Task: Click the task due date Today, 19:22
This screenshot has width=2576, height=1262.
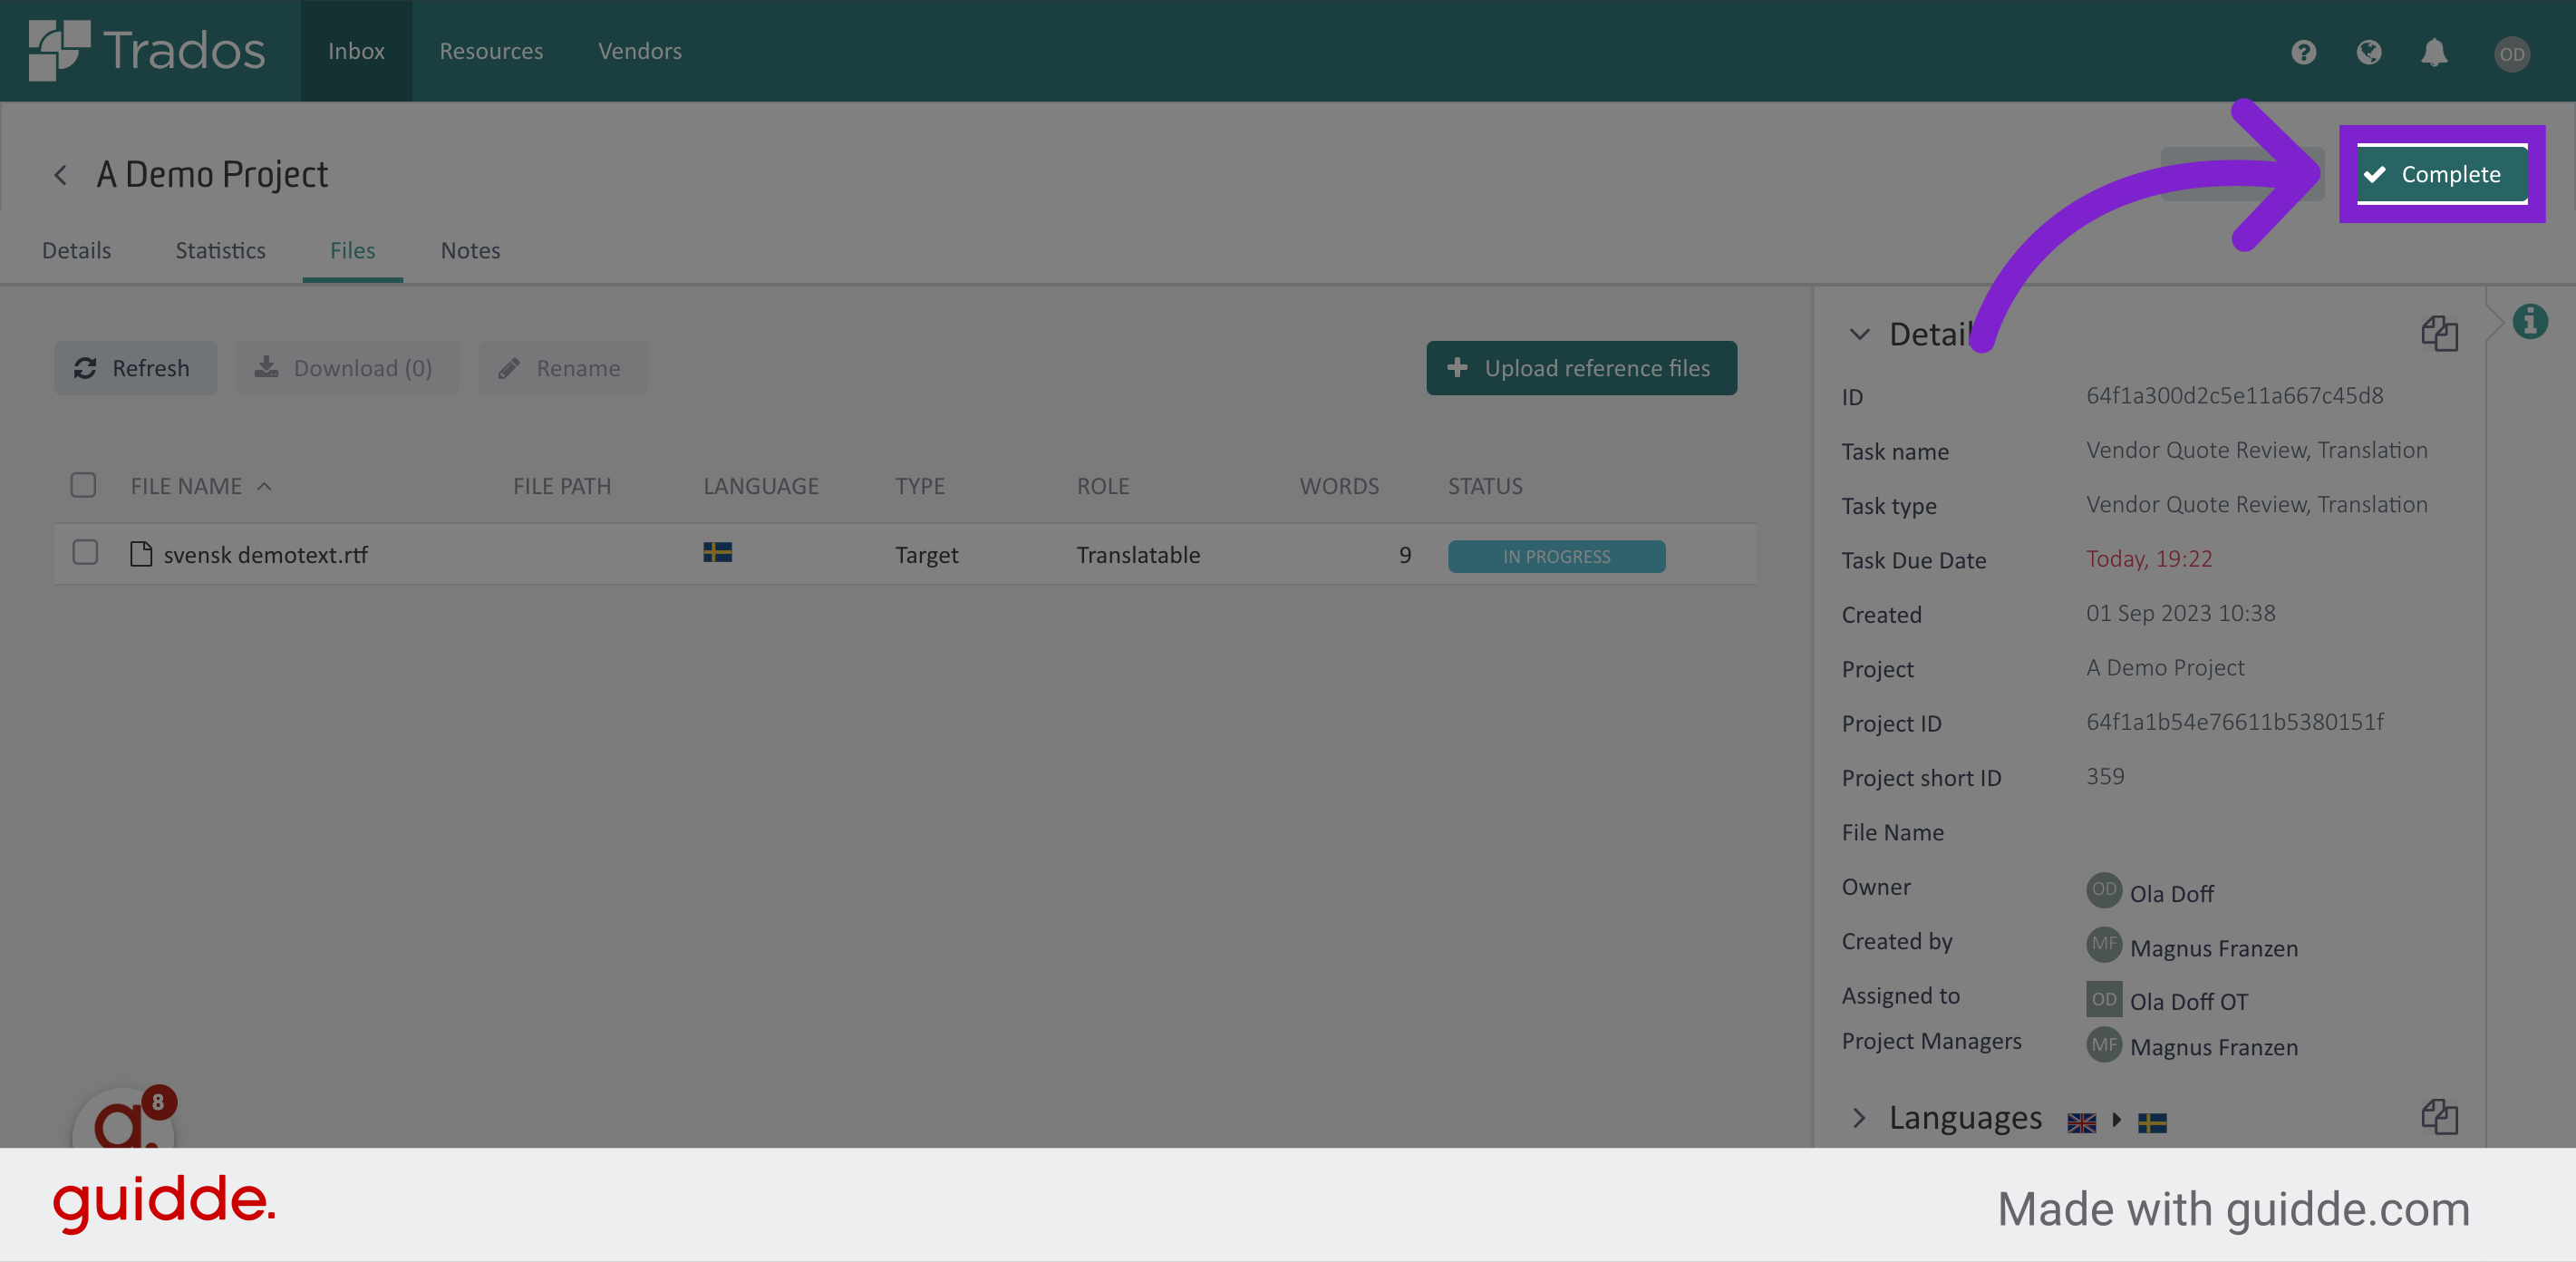Action: (2149, 559)
